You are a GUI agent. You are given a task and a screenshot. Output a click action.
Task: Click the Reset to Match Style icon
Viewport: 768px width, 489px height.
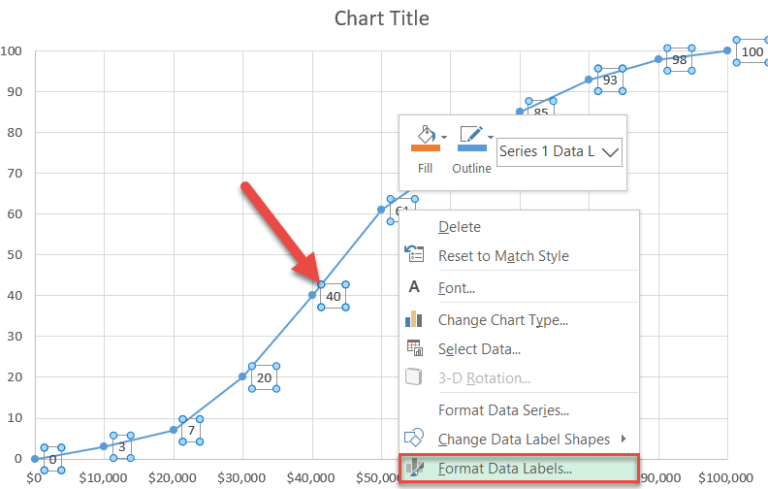pos(414,254)
